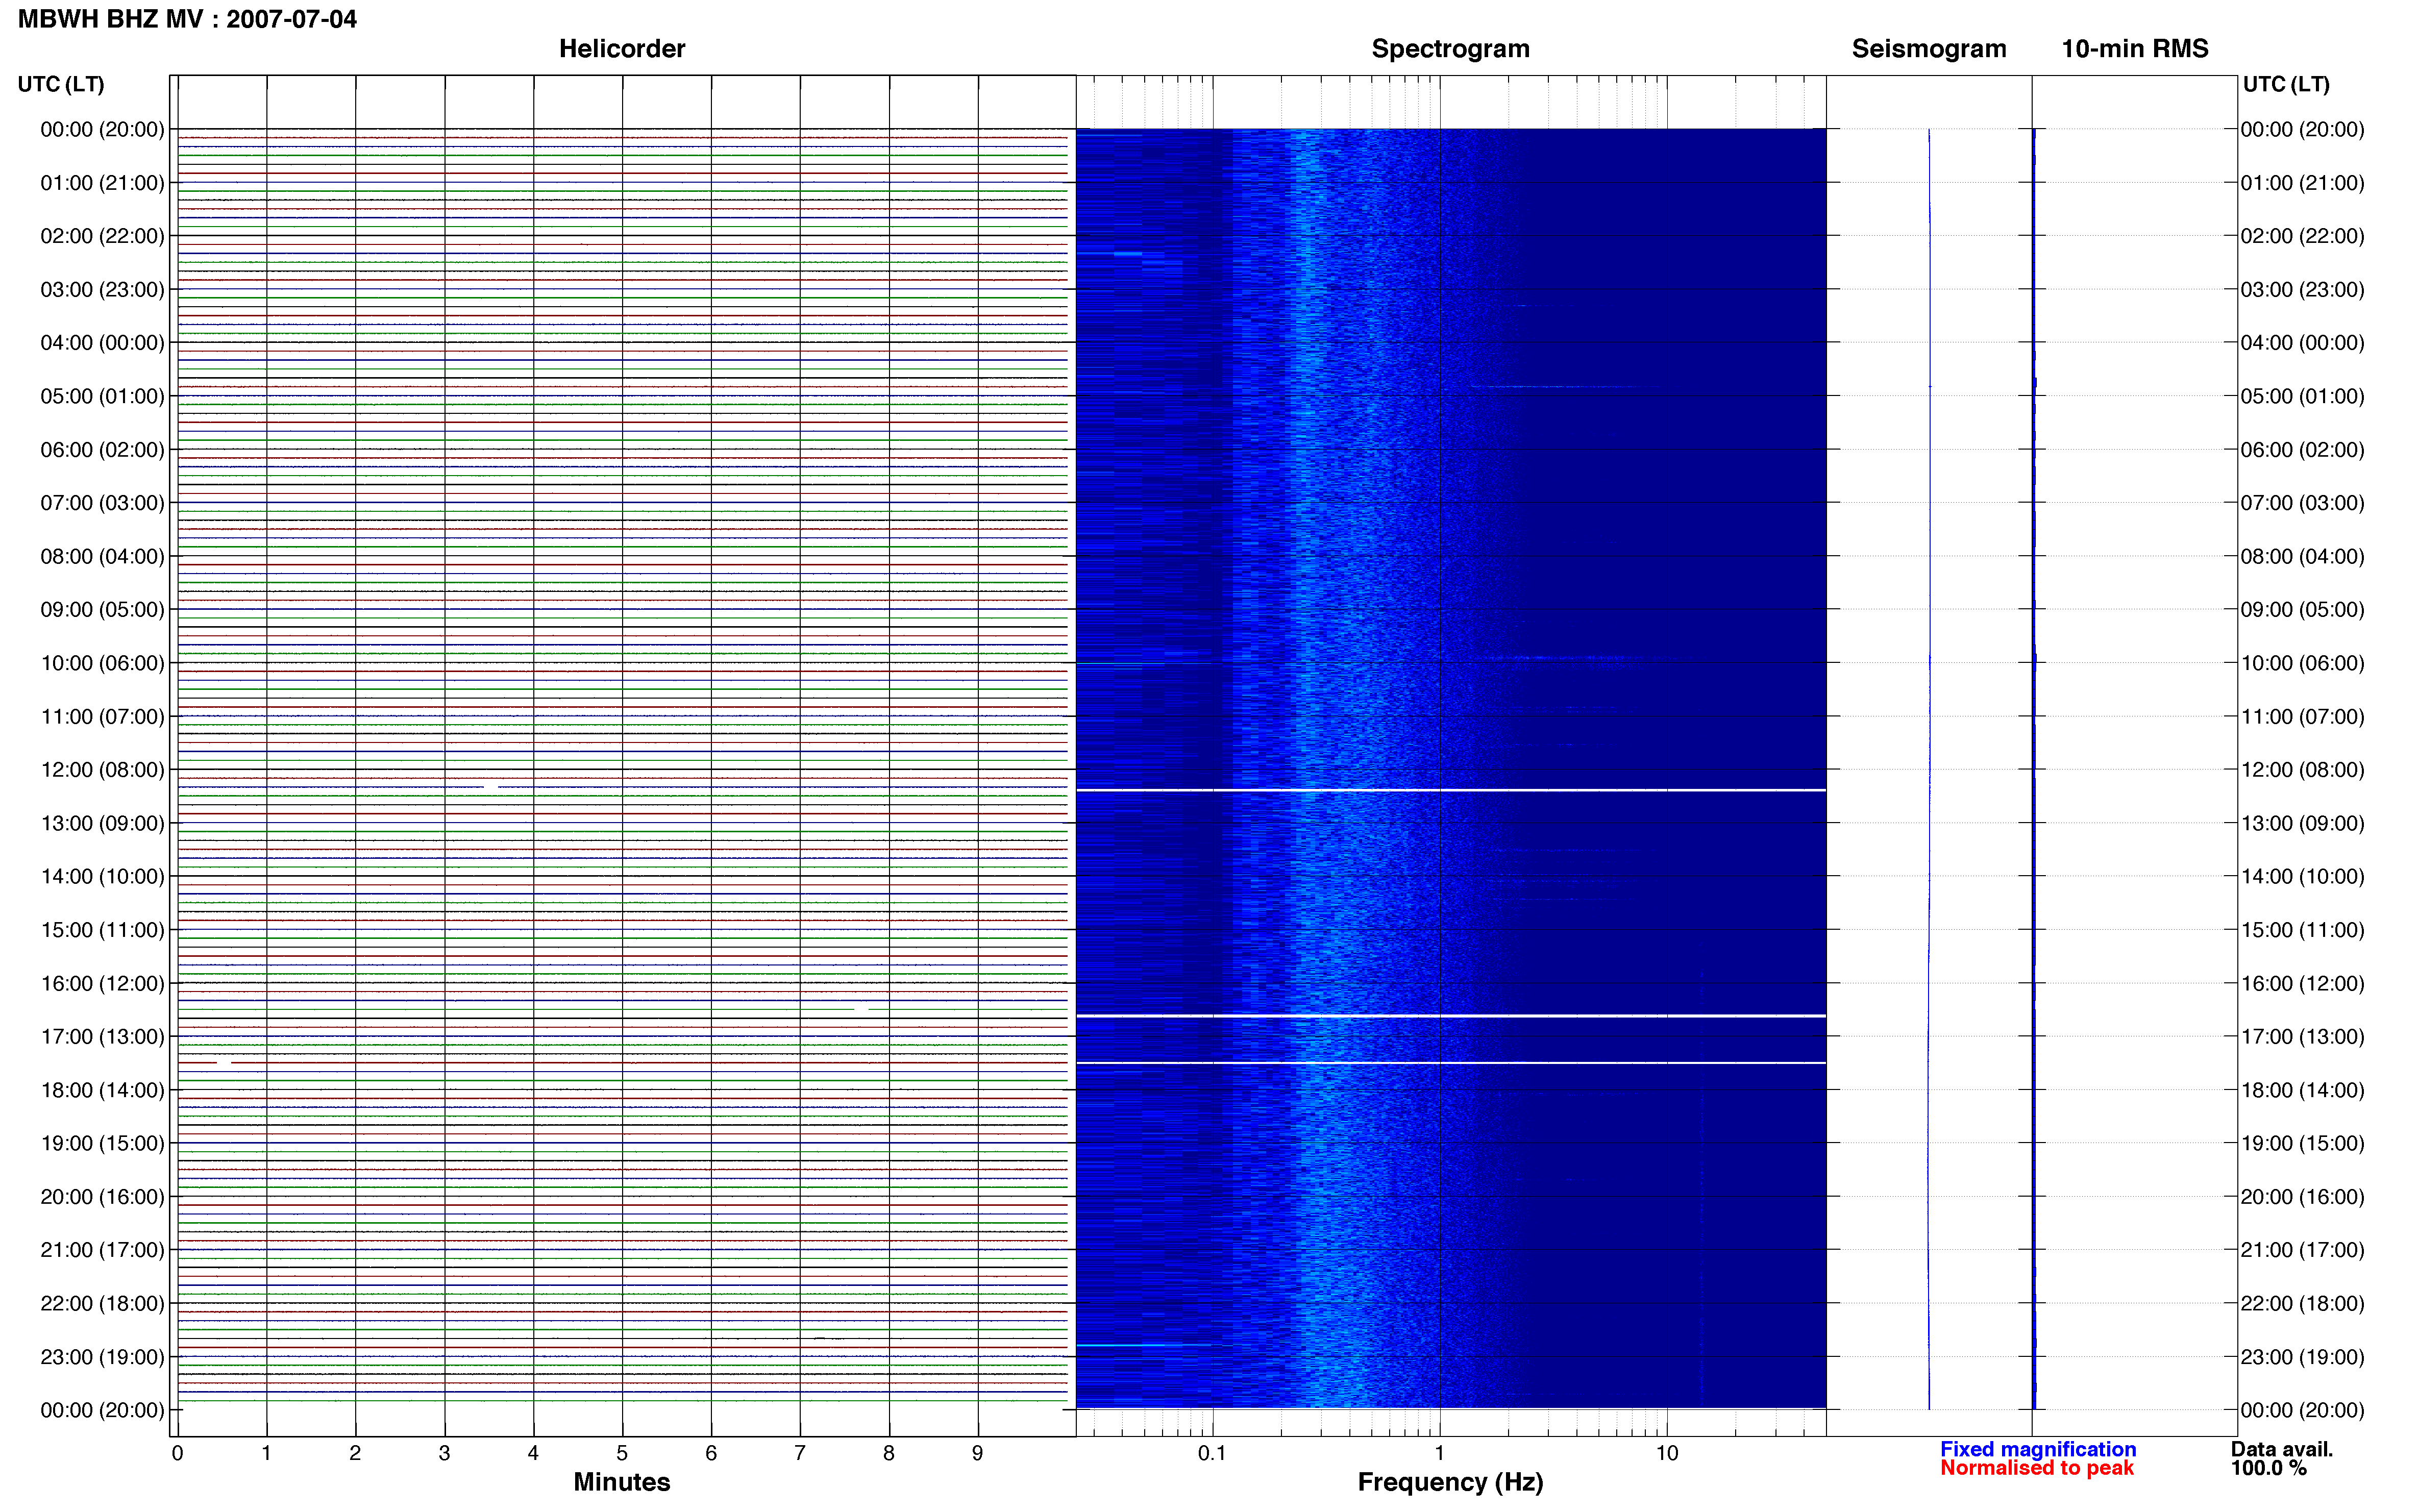Click the 'Seismogram' column heading

pyautogui.click(x=1928, y=49)
